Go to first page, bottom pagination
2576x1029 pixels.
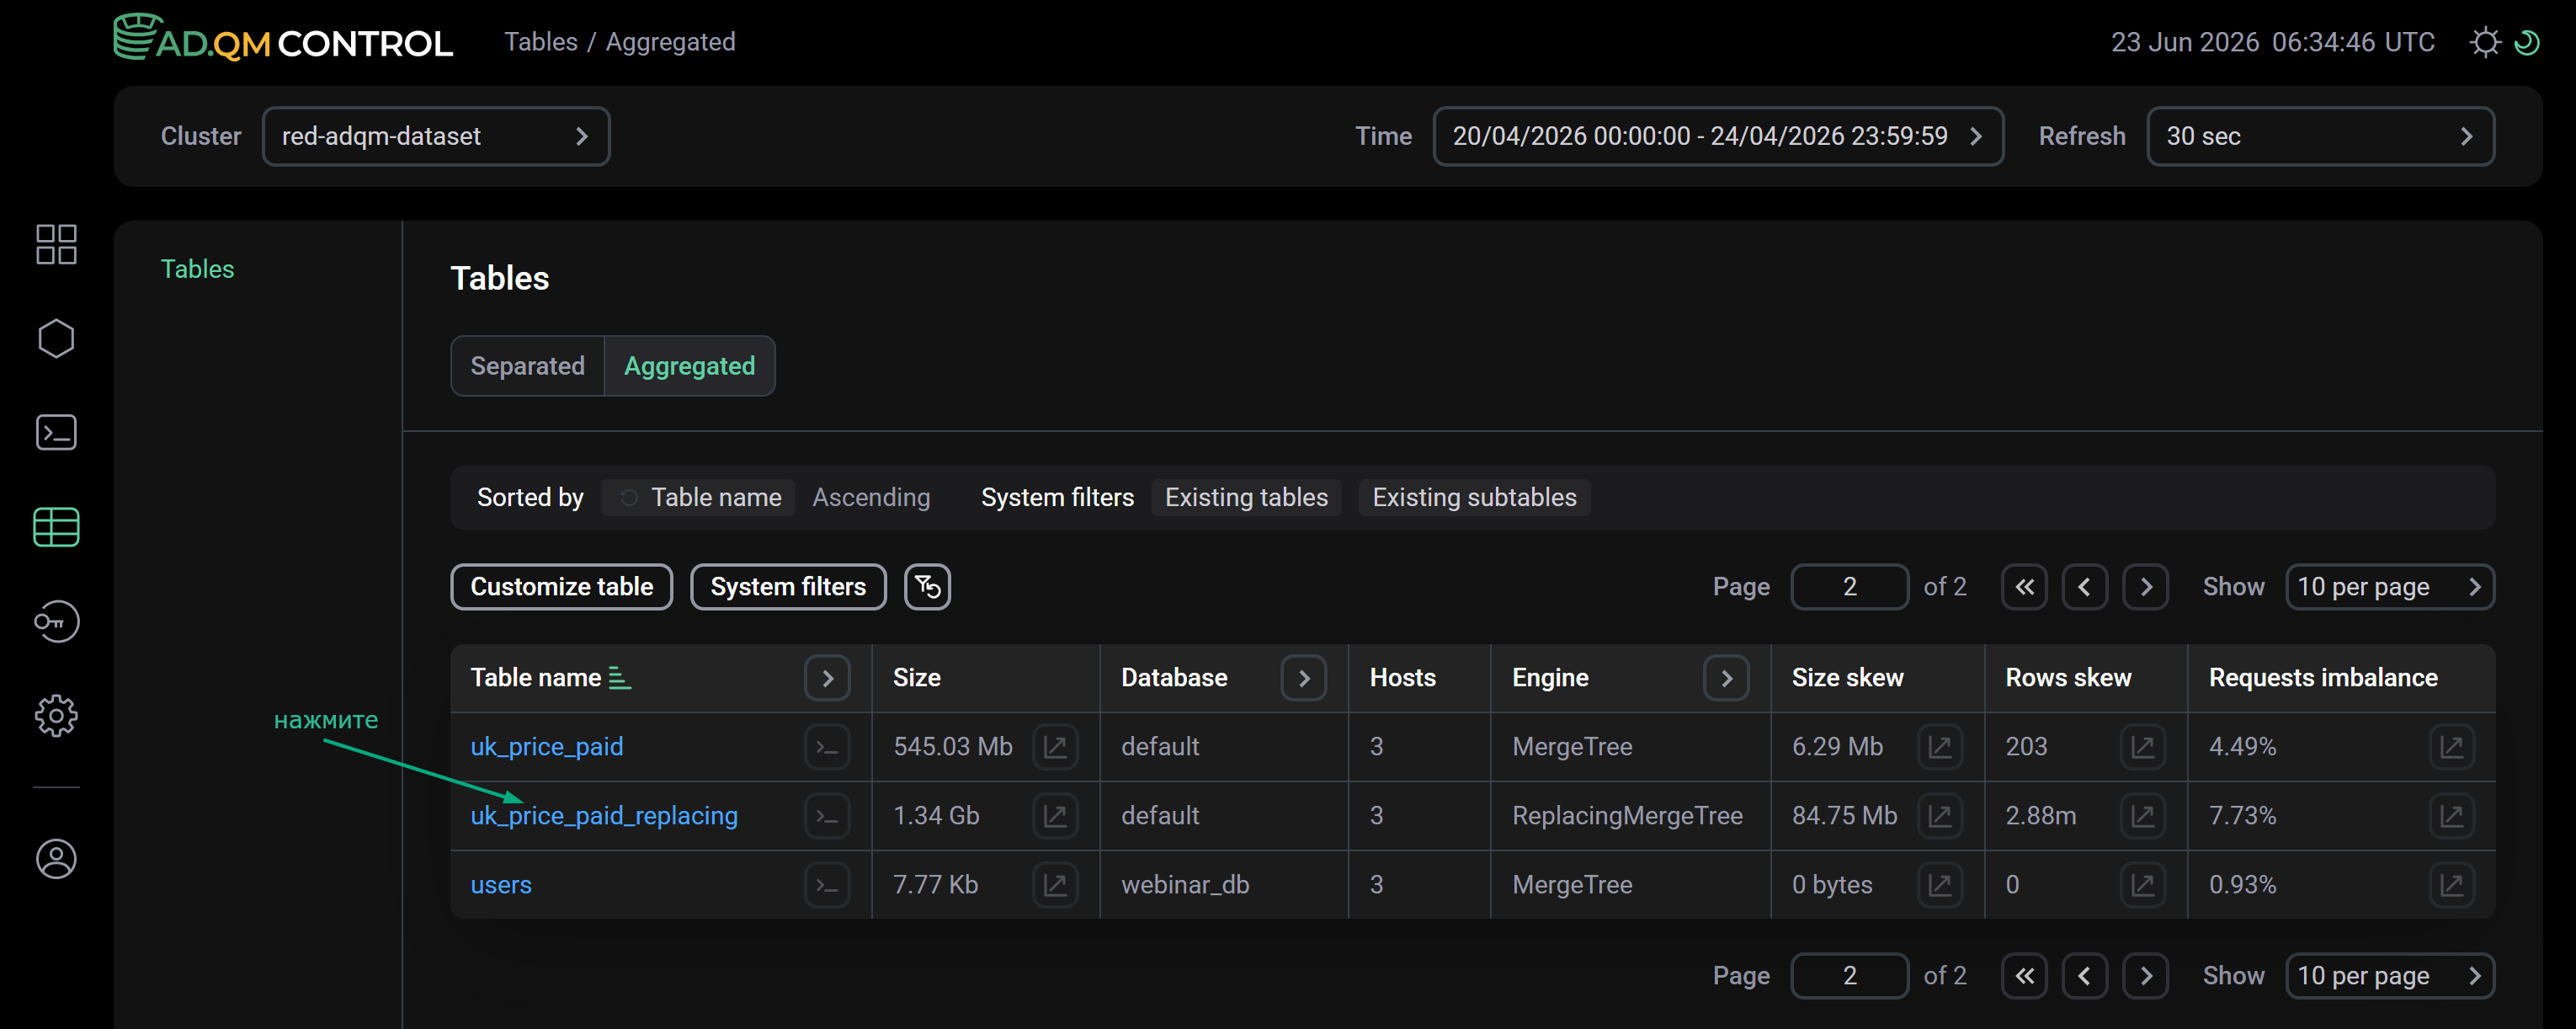(x=2025, y=976)
